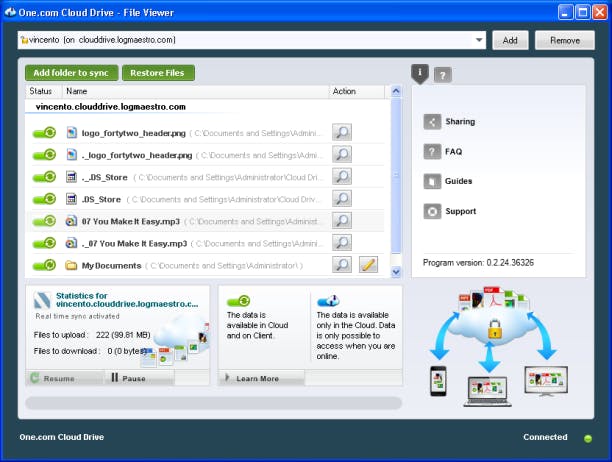612x462 pixels.
Task: Click the 07 You Make It Easy.mp3 media icon
Action: pyautogui.click(x=71, y=221)
